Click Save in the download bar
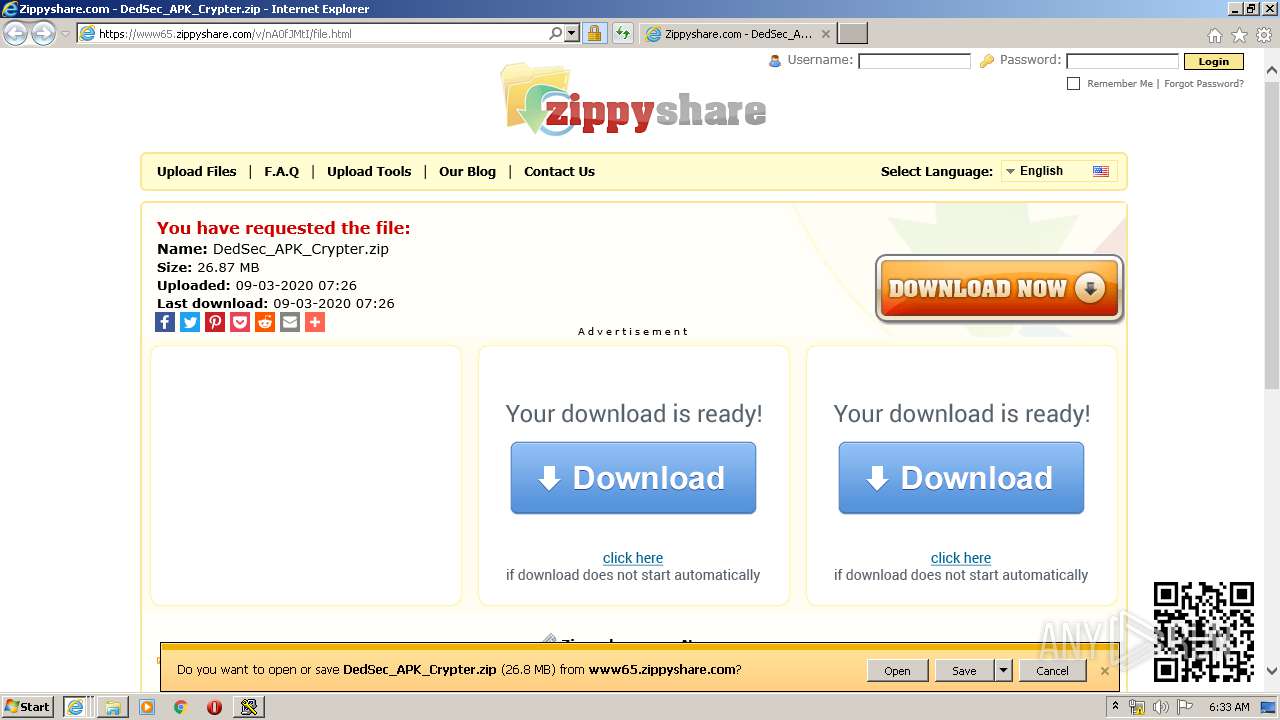The height and width of the screenshot is (720, 1280). pyautogui.click(x=965, y=671)
